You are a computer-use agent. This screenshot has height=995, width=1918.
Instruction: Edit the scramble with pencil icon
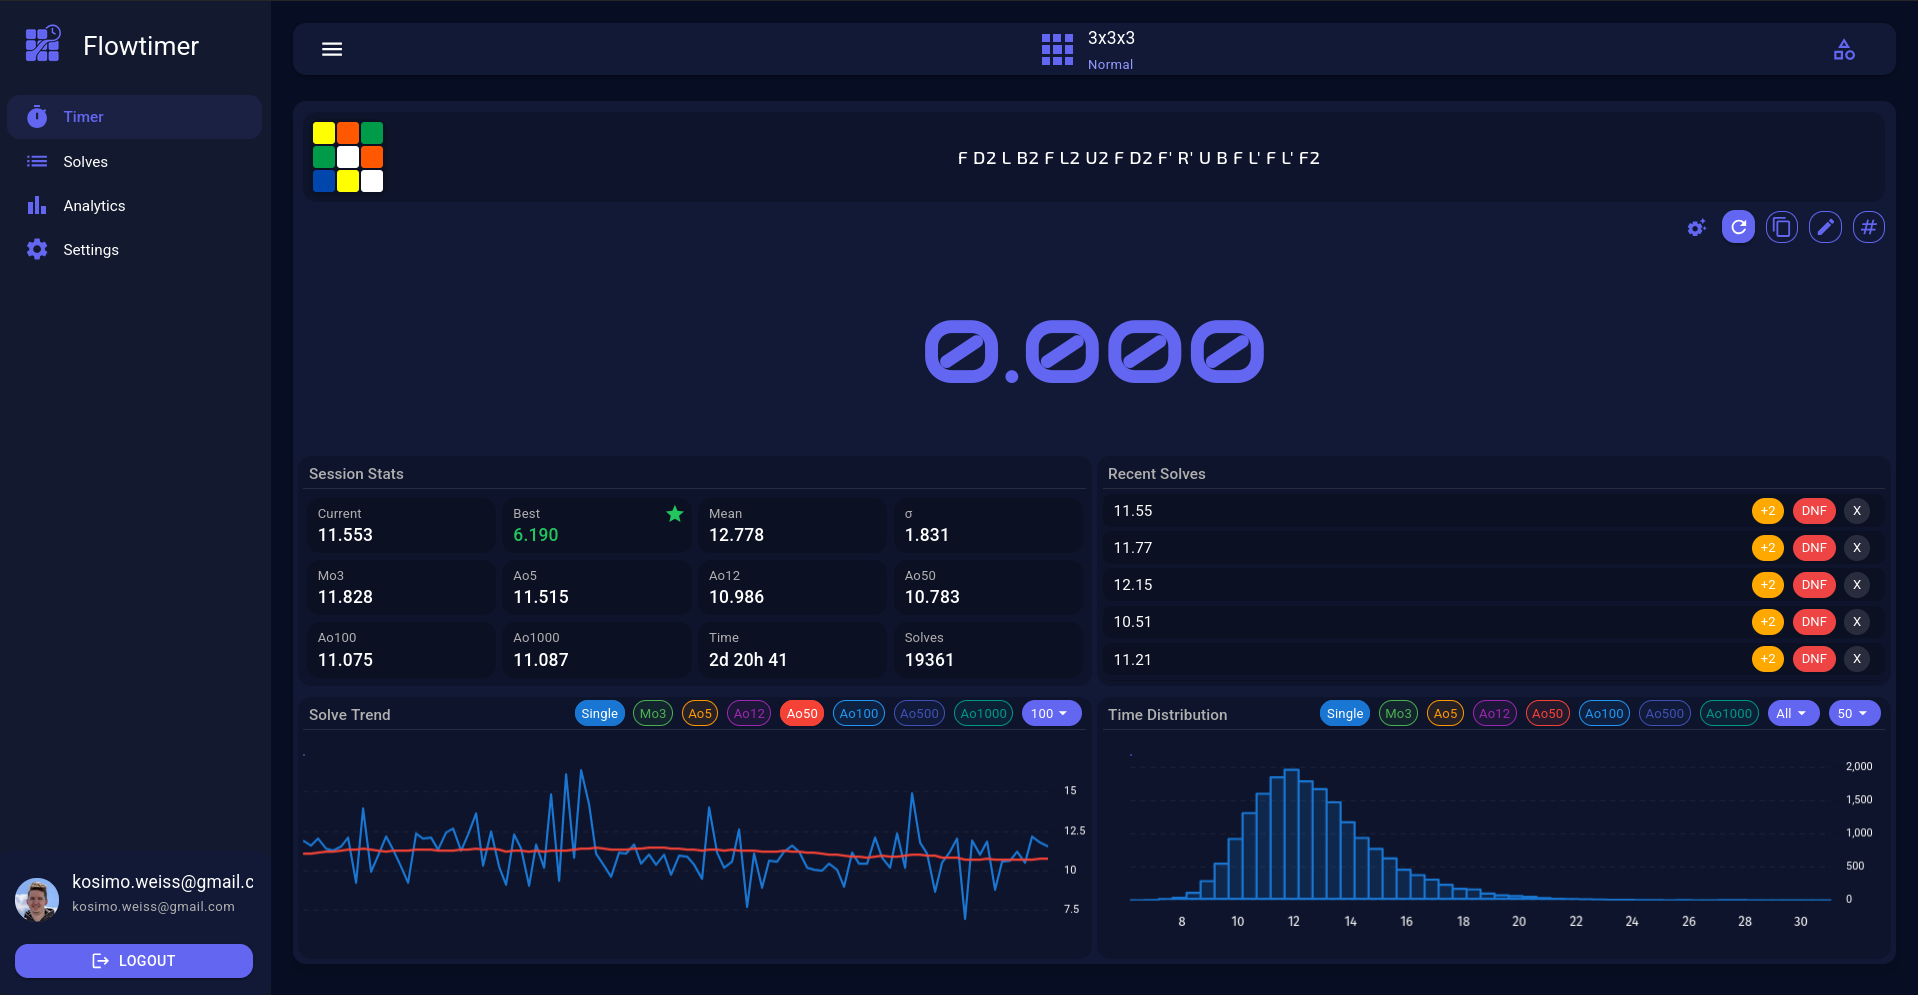tap(1825, 227)
